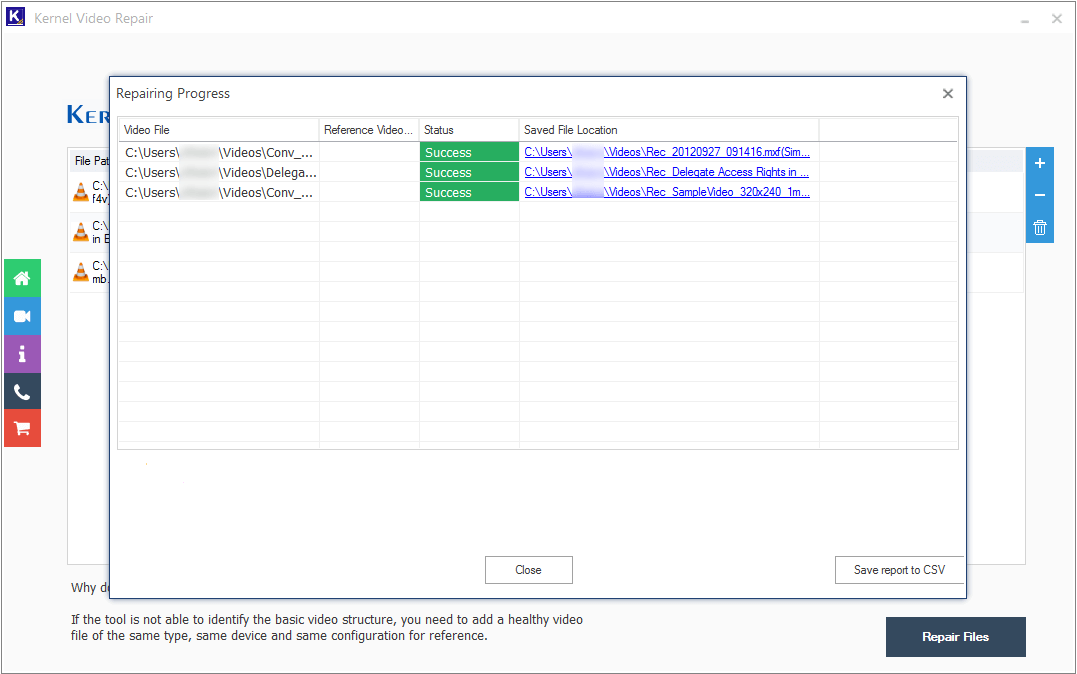Select the first row Videos\Conv_ video file cell
Image resolution: width=1077 pixels, height=674 pixels.
click(218, 153)
